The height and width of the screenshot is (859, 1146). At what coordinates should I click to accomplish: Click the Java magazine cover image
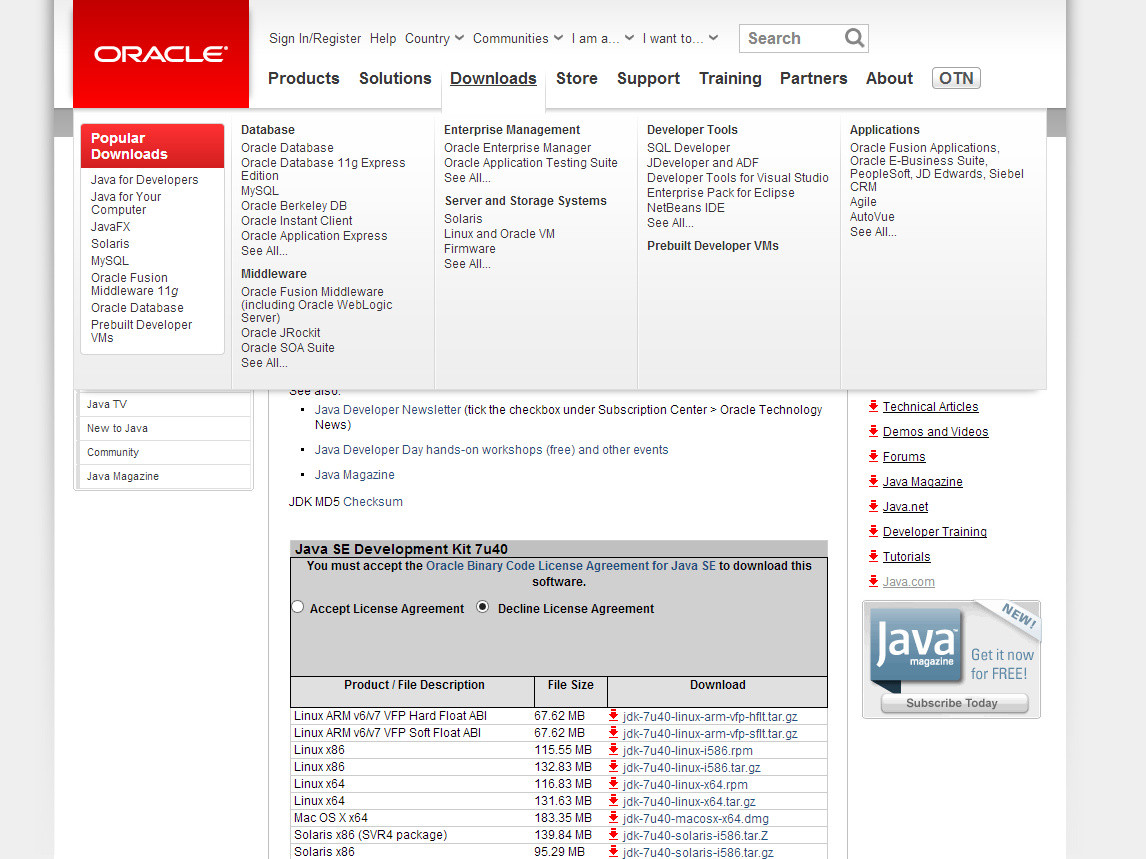click(x=917, y=648)
